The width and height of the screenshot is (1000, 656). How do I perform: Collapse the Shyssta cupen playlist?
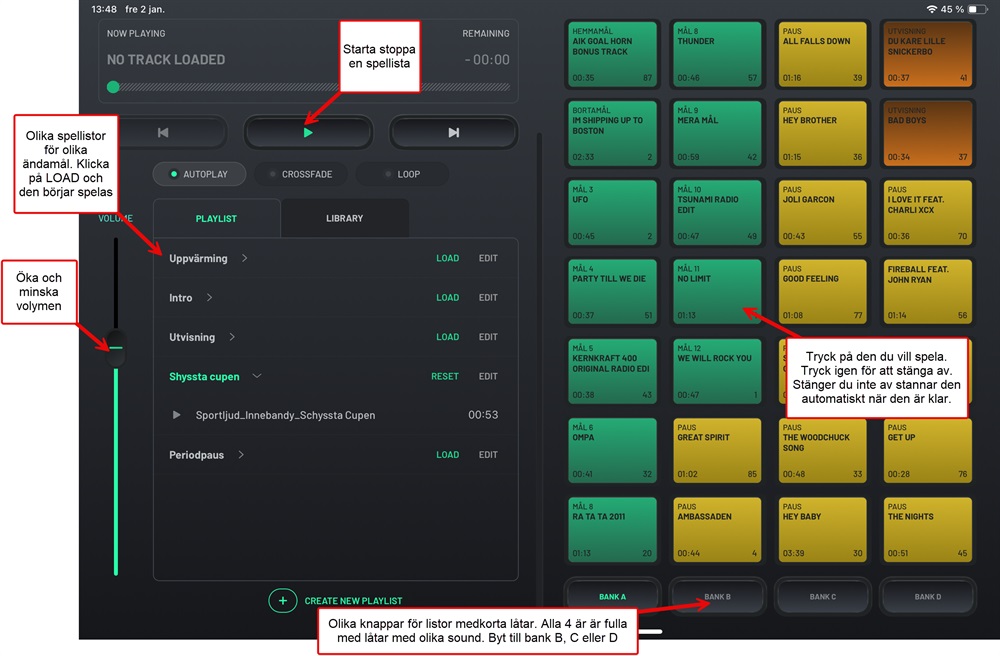click(257, 377)
